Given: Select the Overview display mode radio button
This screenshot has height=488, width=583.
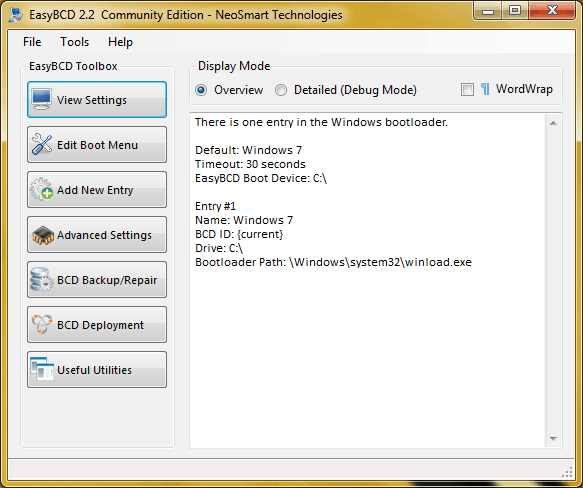Looking at the screenshot, I should [x=201, y=90].
